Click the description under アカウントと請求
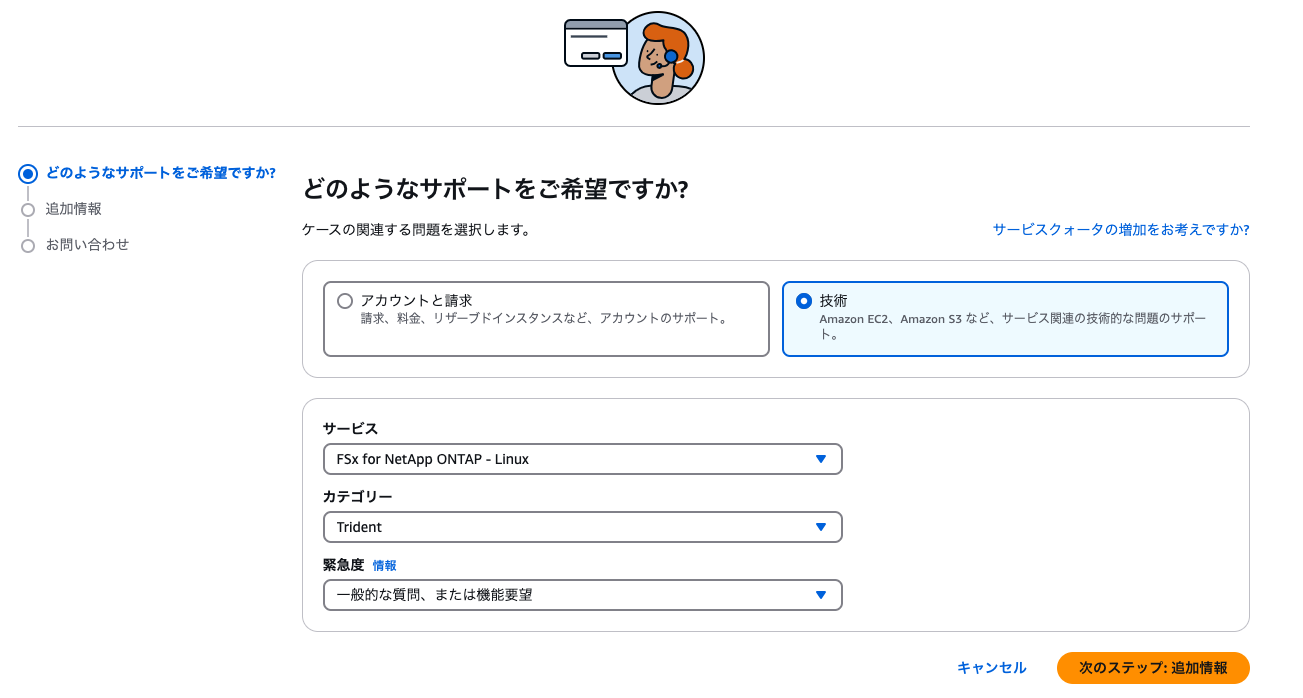Image resolution: width=1303 pixels, height=698 pixels. (547, 319)
